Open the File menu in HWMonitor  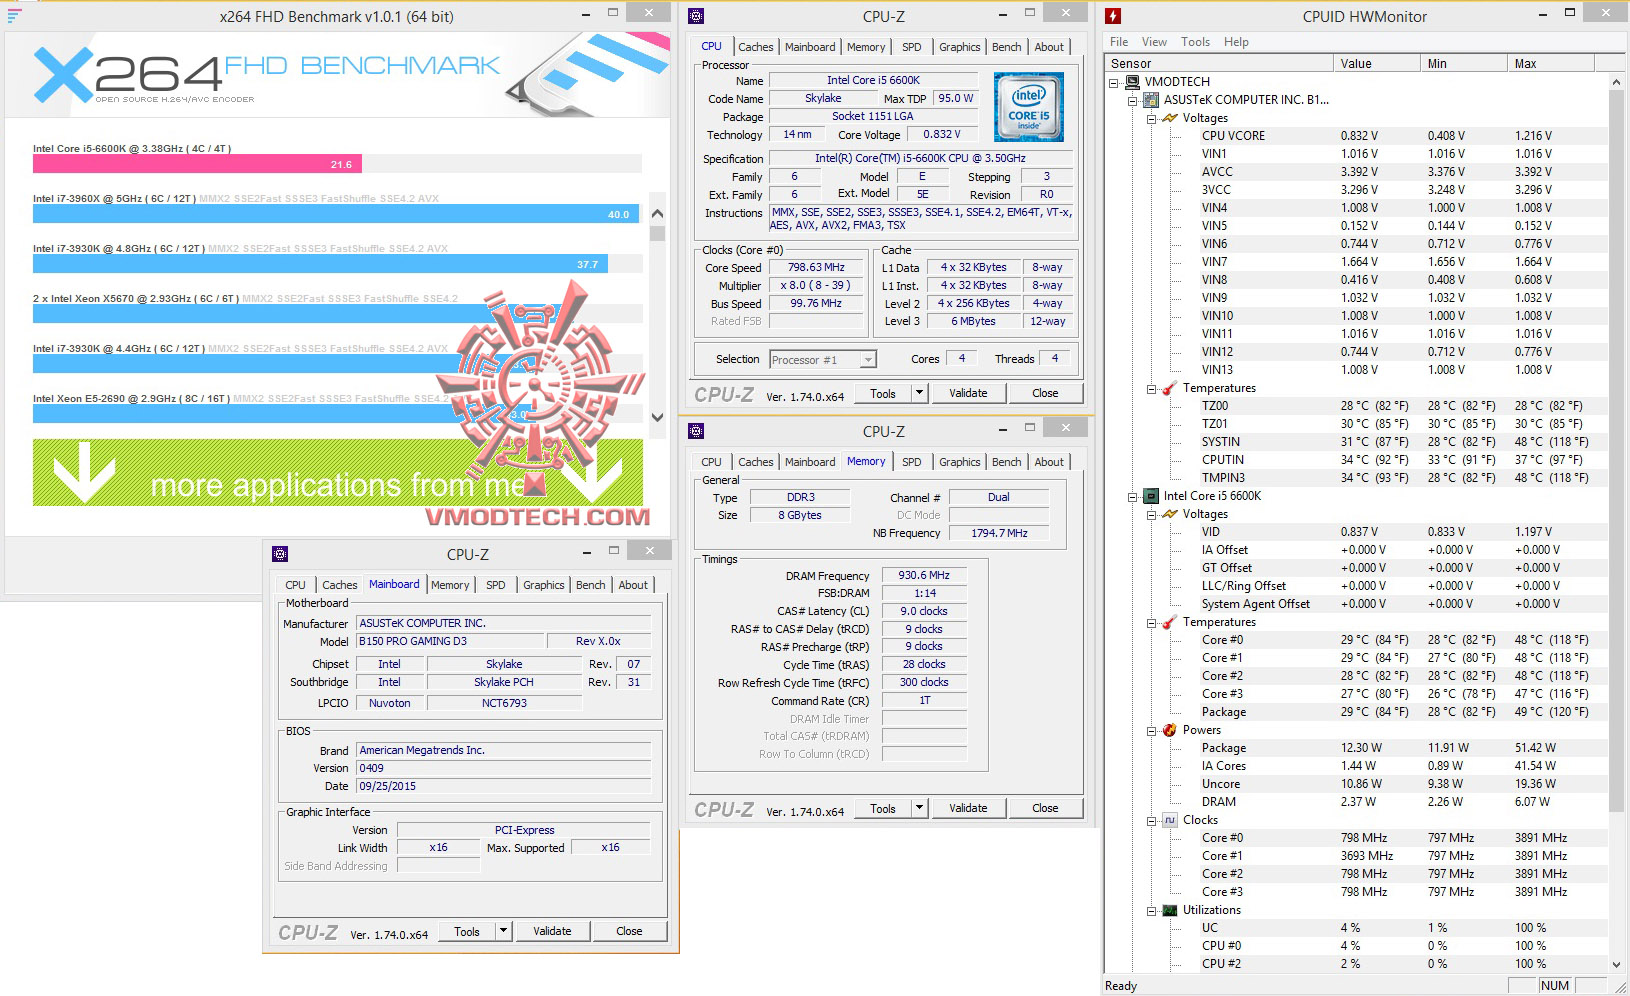[1119, 42]
